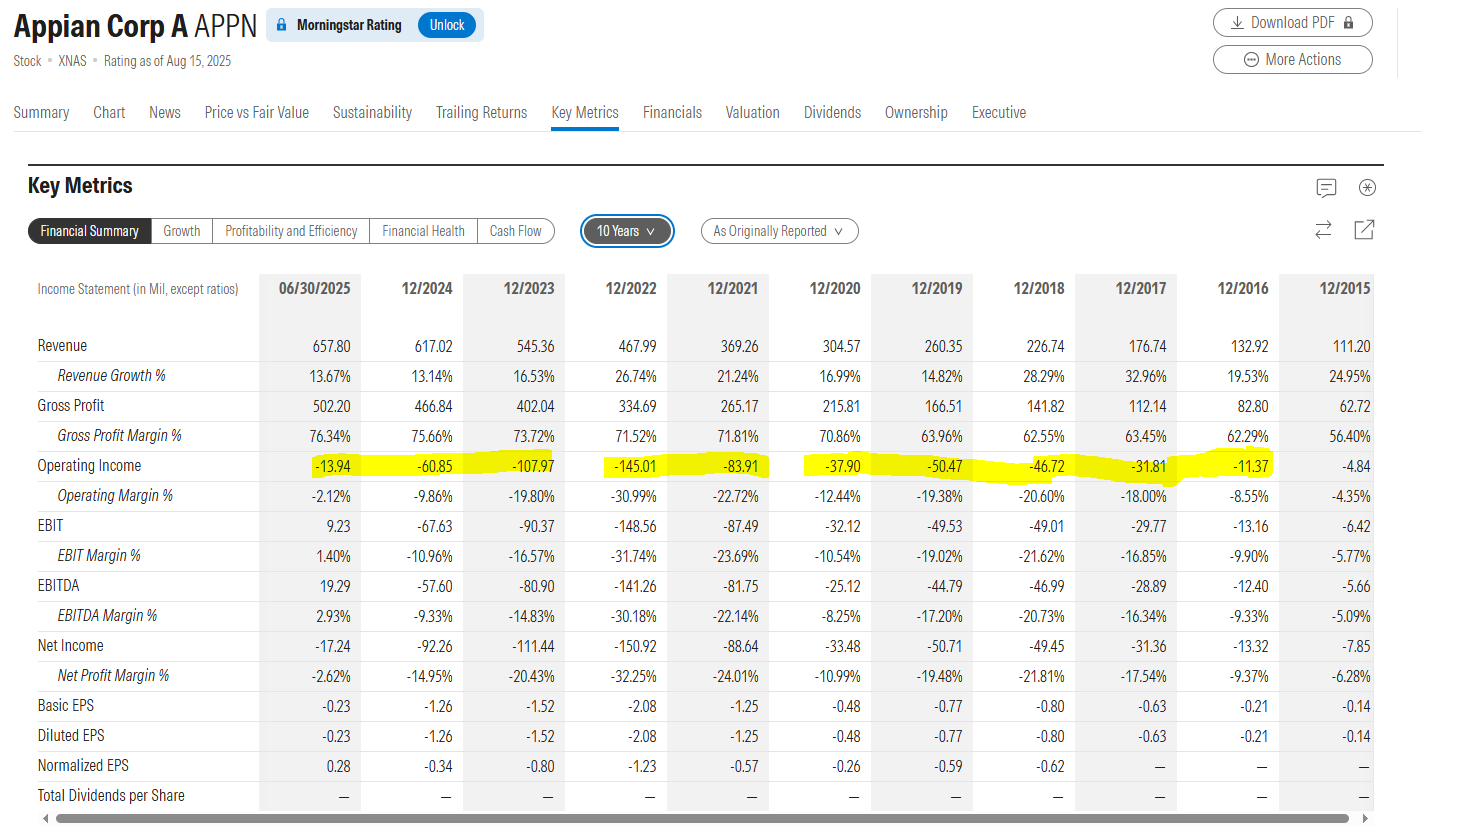Open the Dividends tab
1475x832 pixels.
pos(832,112)
